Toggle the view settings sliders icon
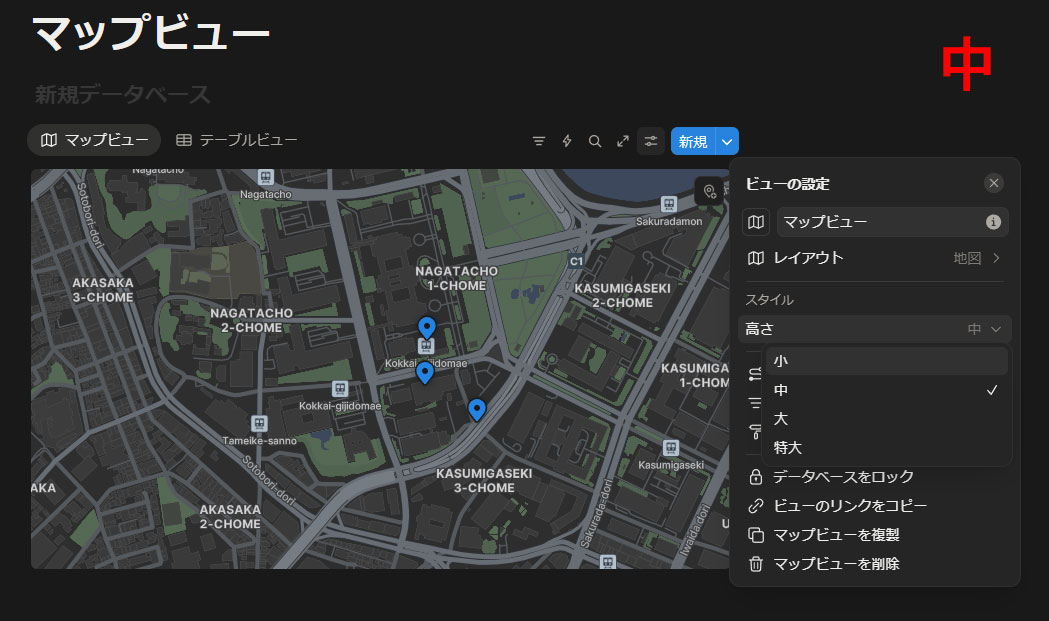The width and height of the screenshot is (1049, 621). 651,141
